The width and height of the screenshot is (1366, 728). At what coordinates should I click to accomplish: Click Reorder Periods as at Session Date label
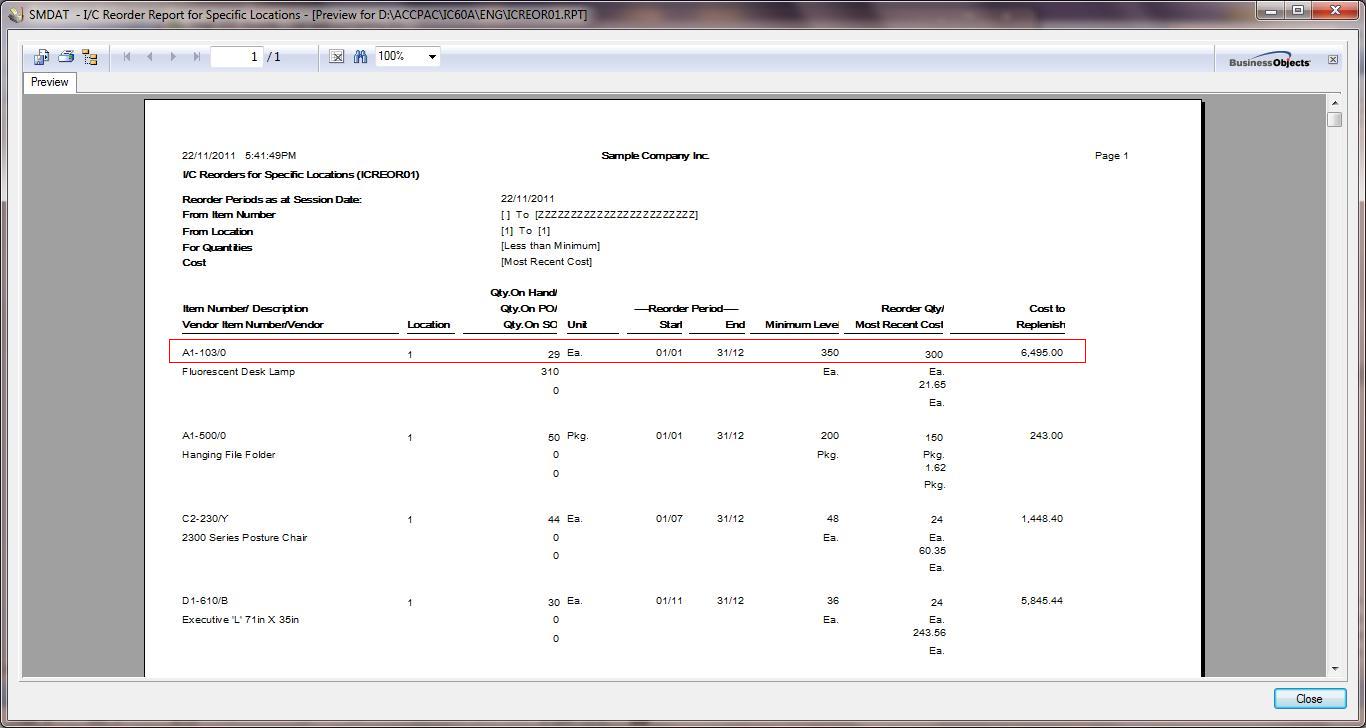pos(271,200)
